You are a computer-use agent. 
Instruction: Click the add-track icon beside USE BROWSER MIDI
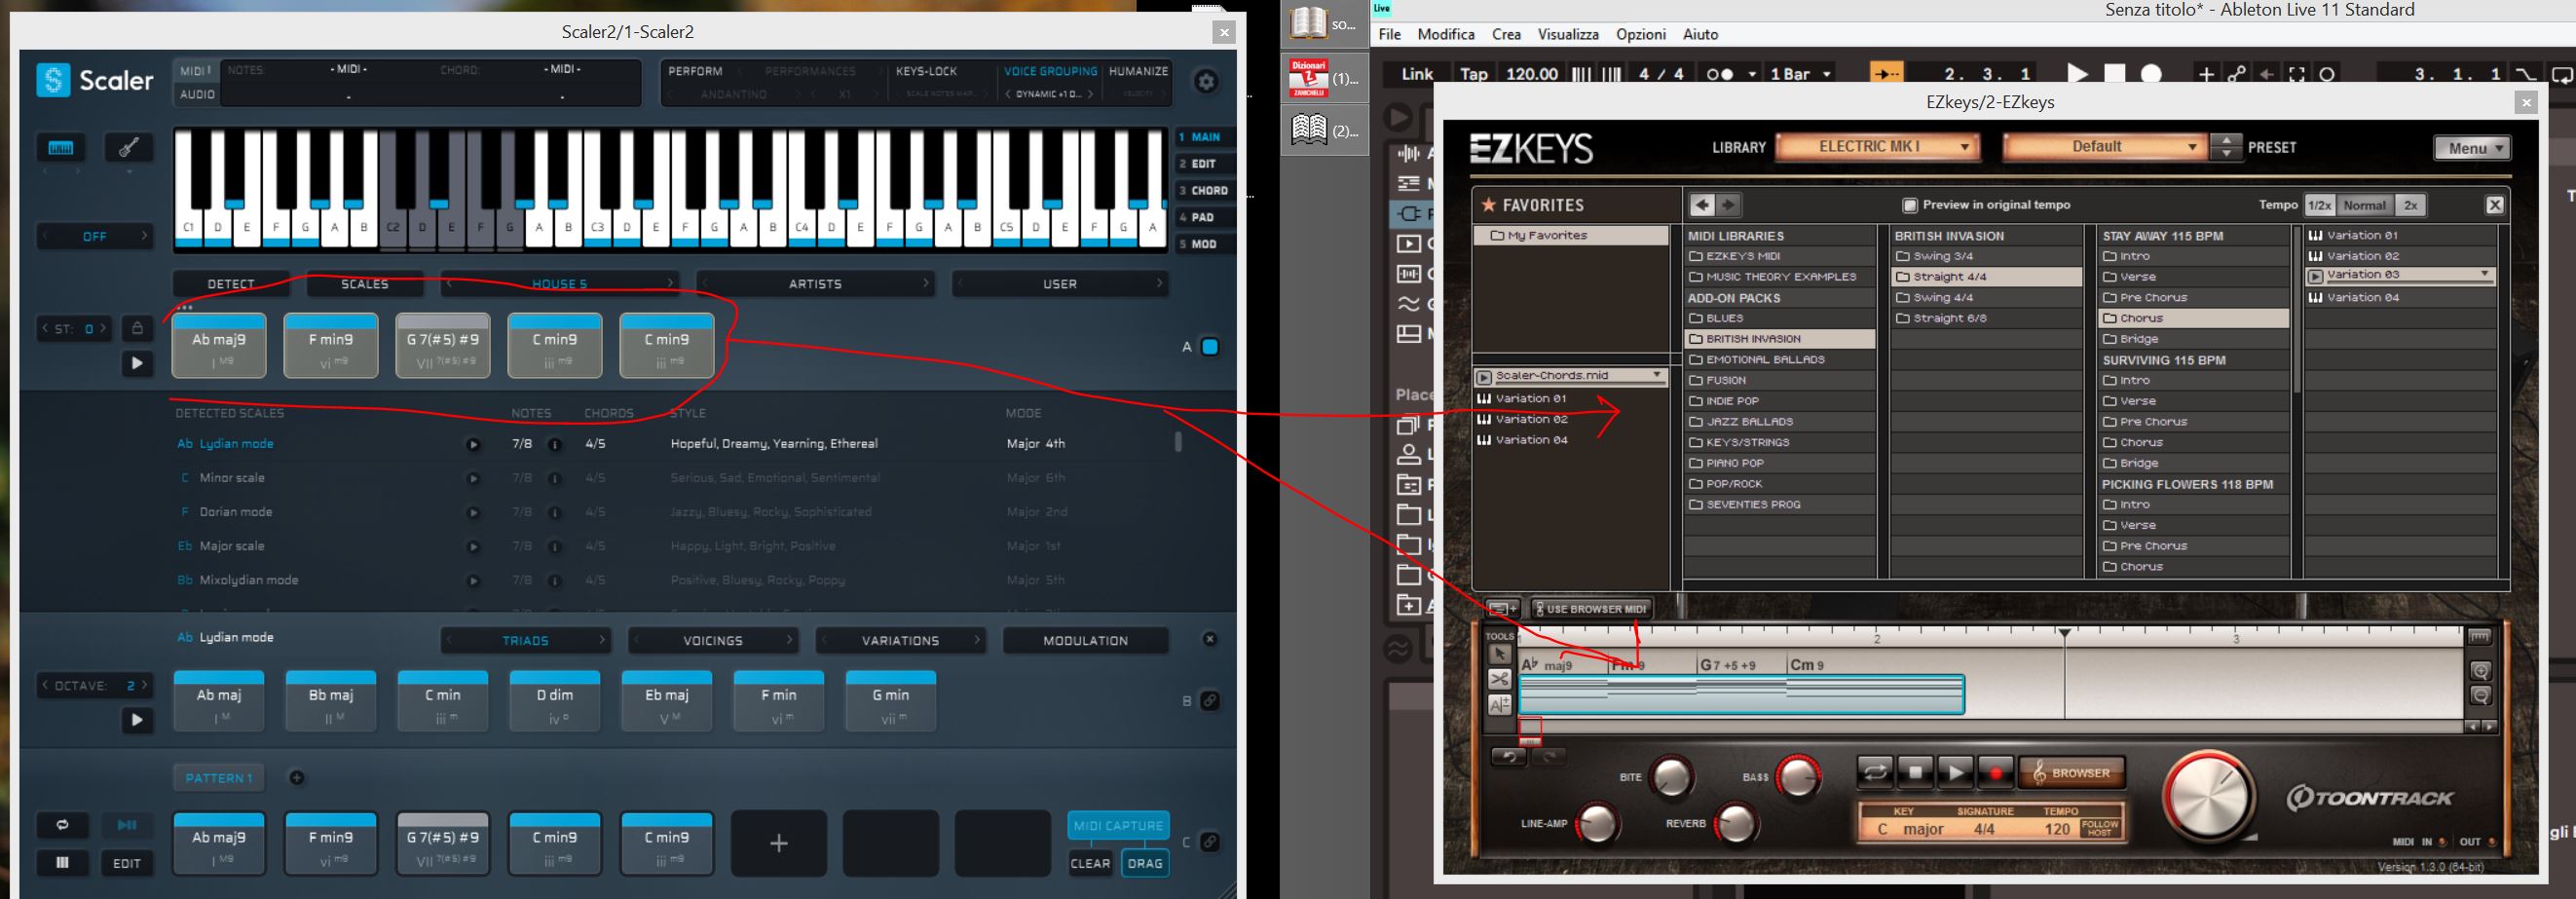click(x=1502, y=608)
